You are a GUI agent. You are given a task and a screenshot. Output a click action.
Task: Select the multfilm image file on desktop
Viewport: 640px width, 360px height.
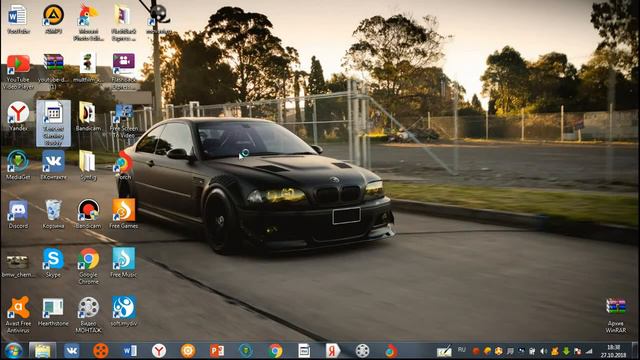click(88, 68)
